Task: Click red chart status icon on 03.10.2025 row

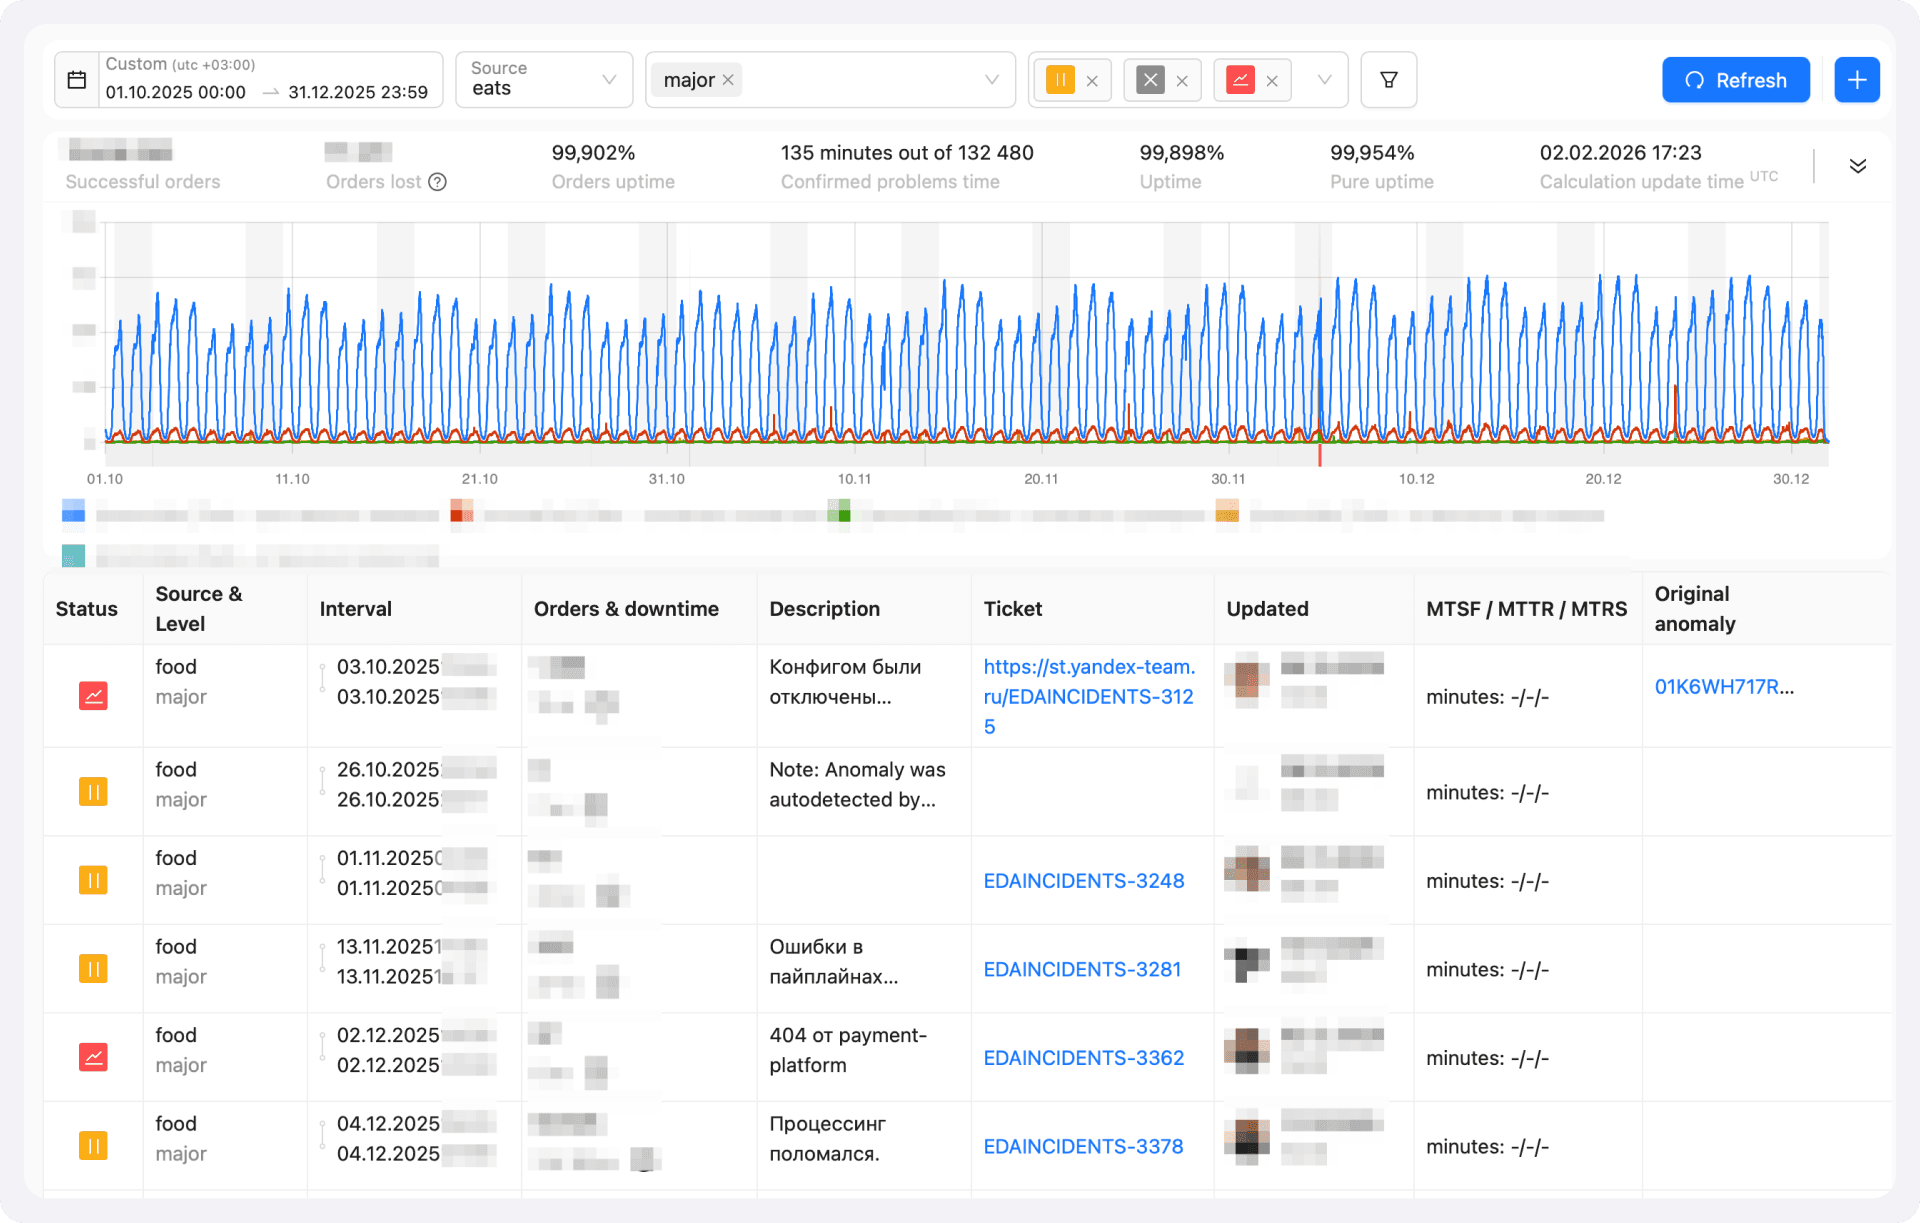Action: (93, 696)
